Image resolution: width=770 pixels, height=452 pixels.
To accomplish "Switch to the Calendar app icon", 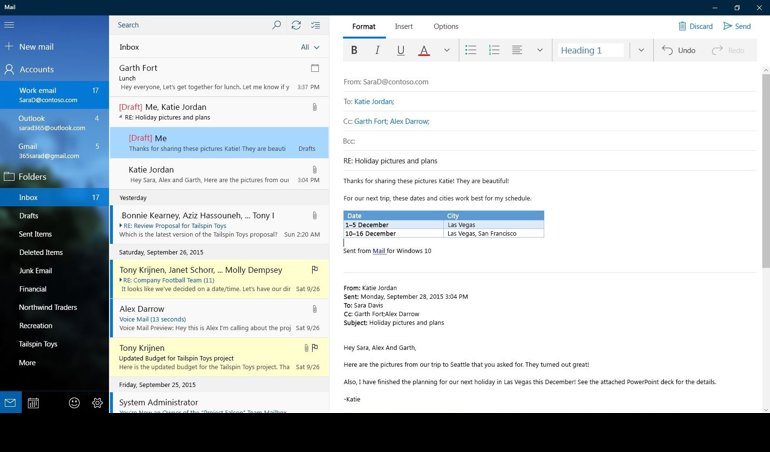I will [33, 403].
